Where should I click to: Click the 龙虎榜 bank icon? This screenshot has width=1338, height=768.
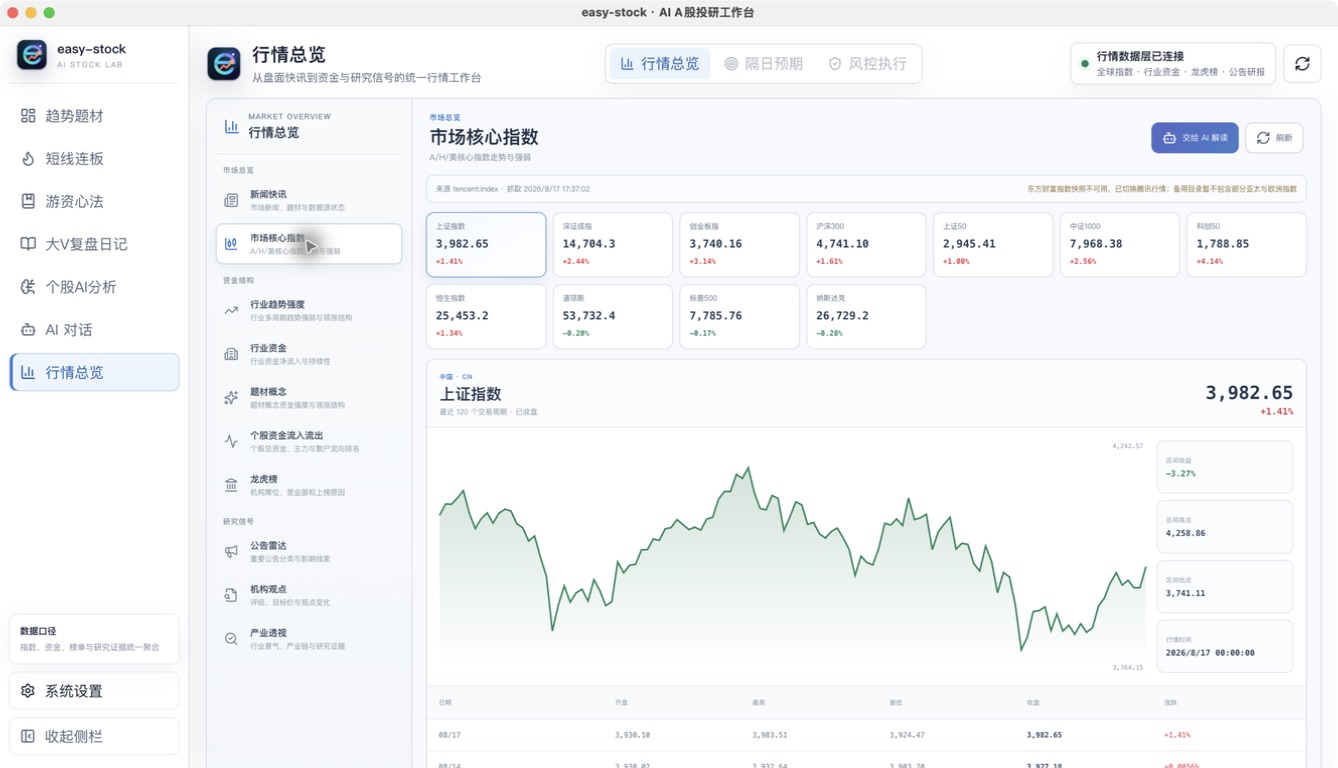point(231,485)
